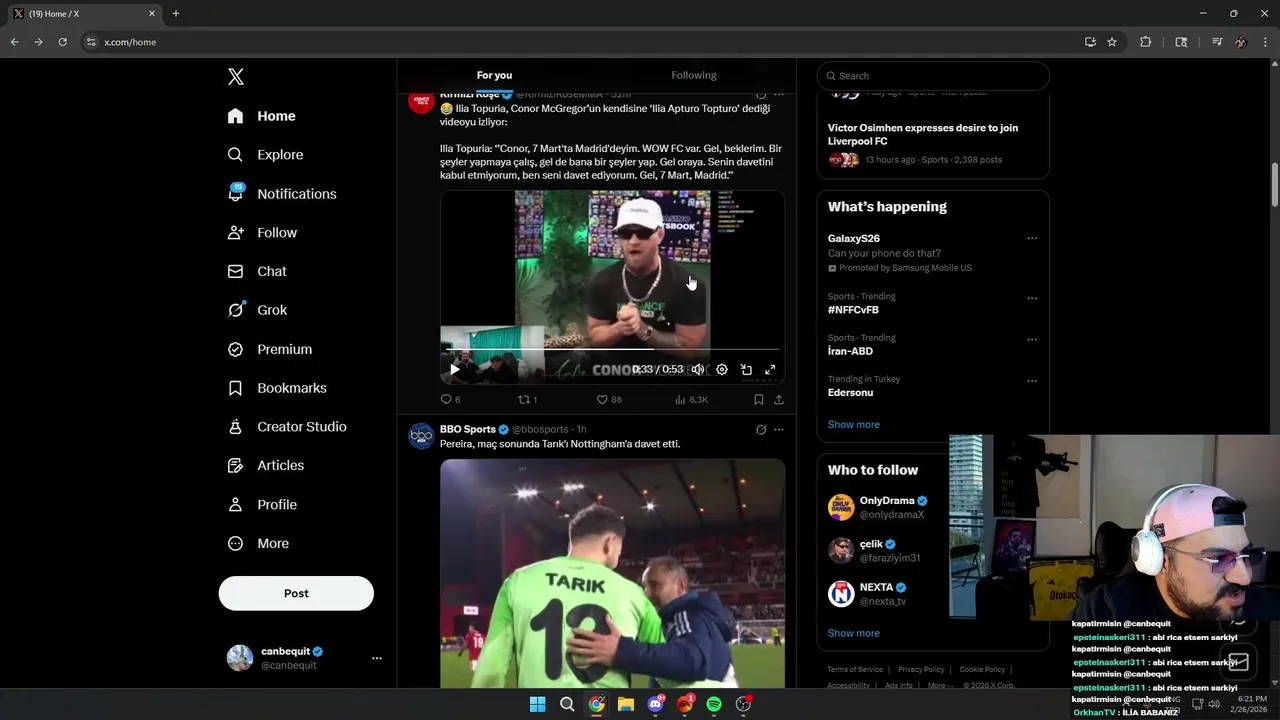Open Chrome extensions puzzle icon
The image size is (1280, 720).
click(x=1146, y=42)
